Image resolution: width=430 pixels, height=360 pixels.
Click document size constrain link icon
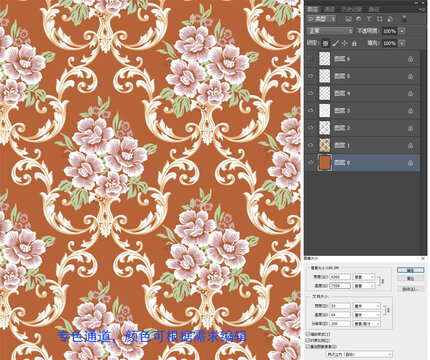[387, 310]
